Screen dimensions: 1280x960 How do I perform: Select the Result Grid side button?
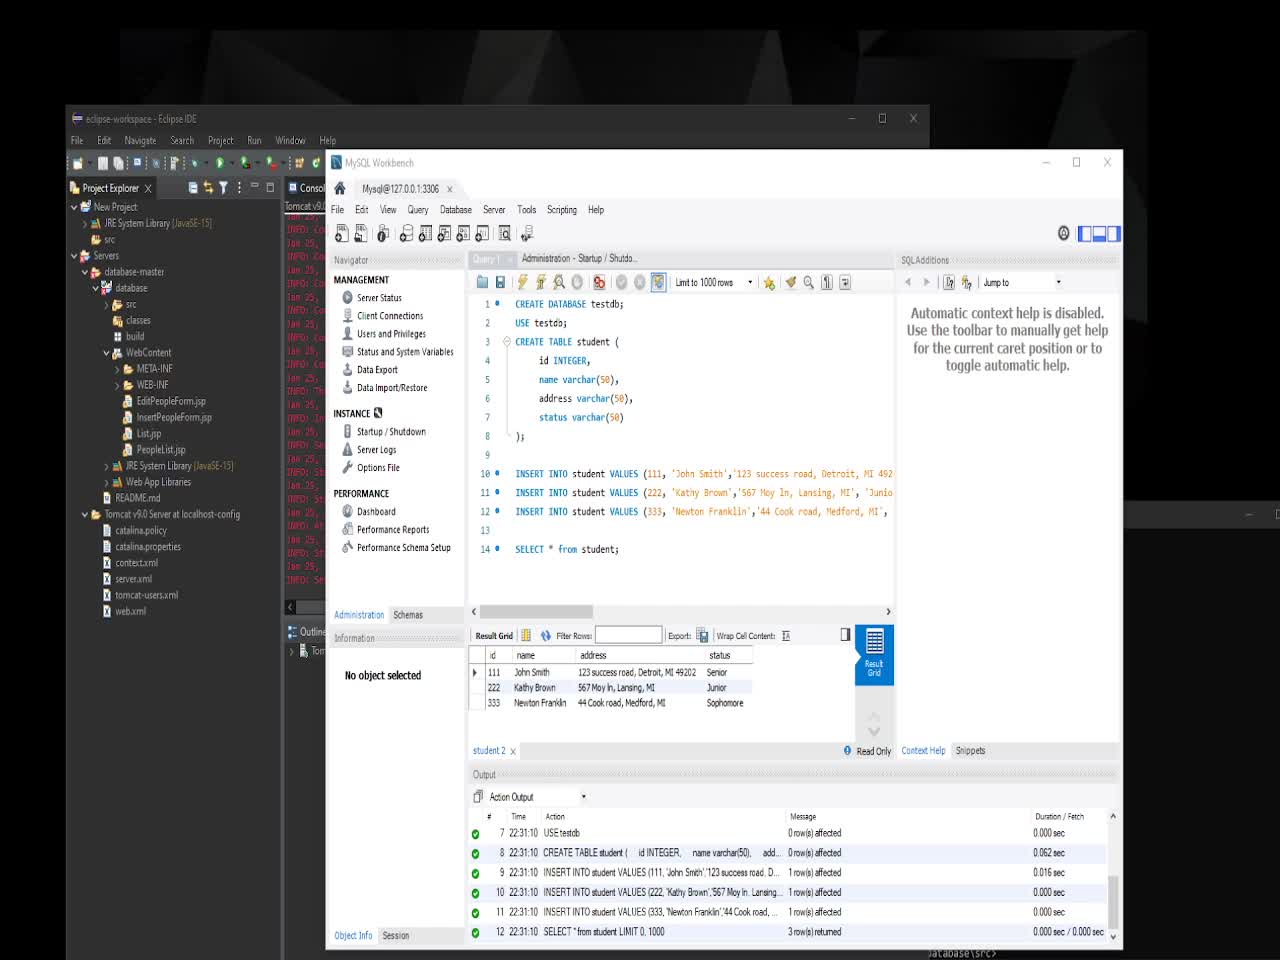coord(874,654)
